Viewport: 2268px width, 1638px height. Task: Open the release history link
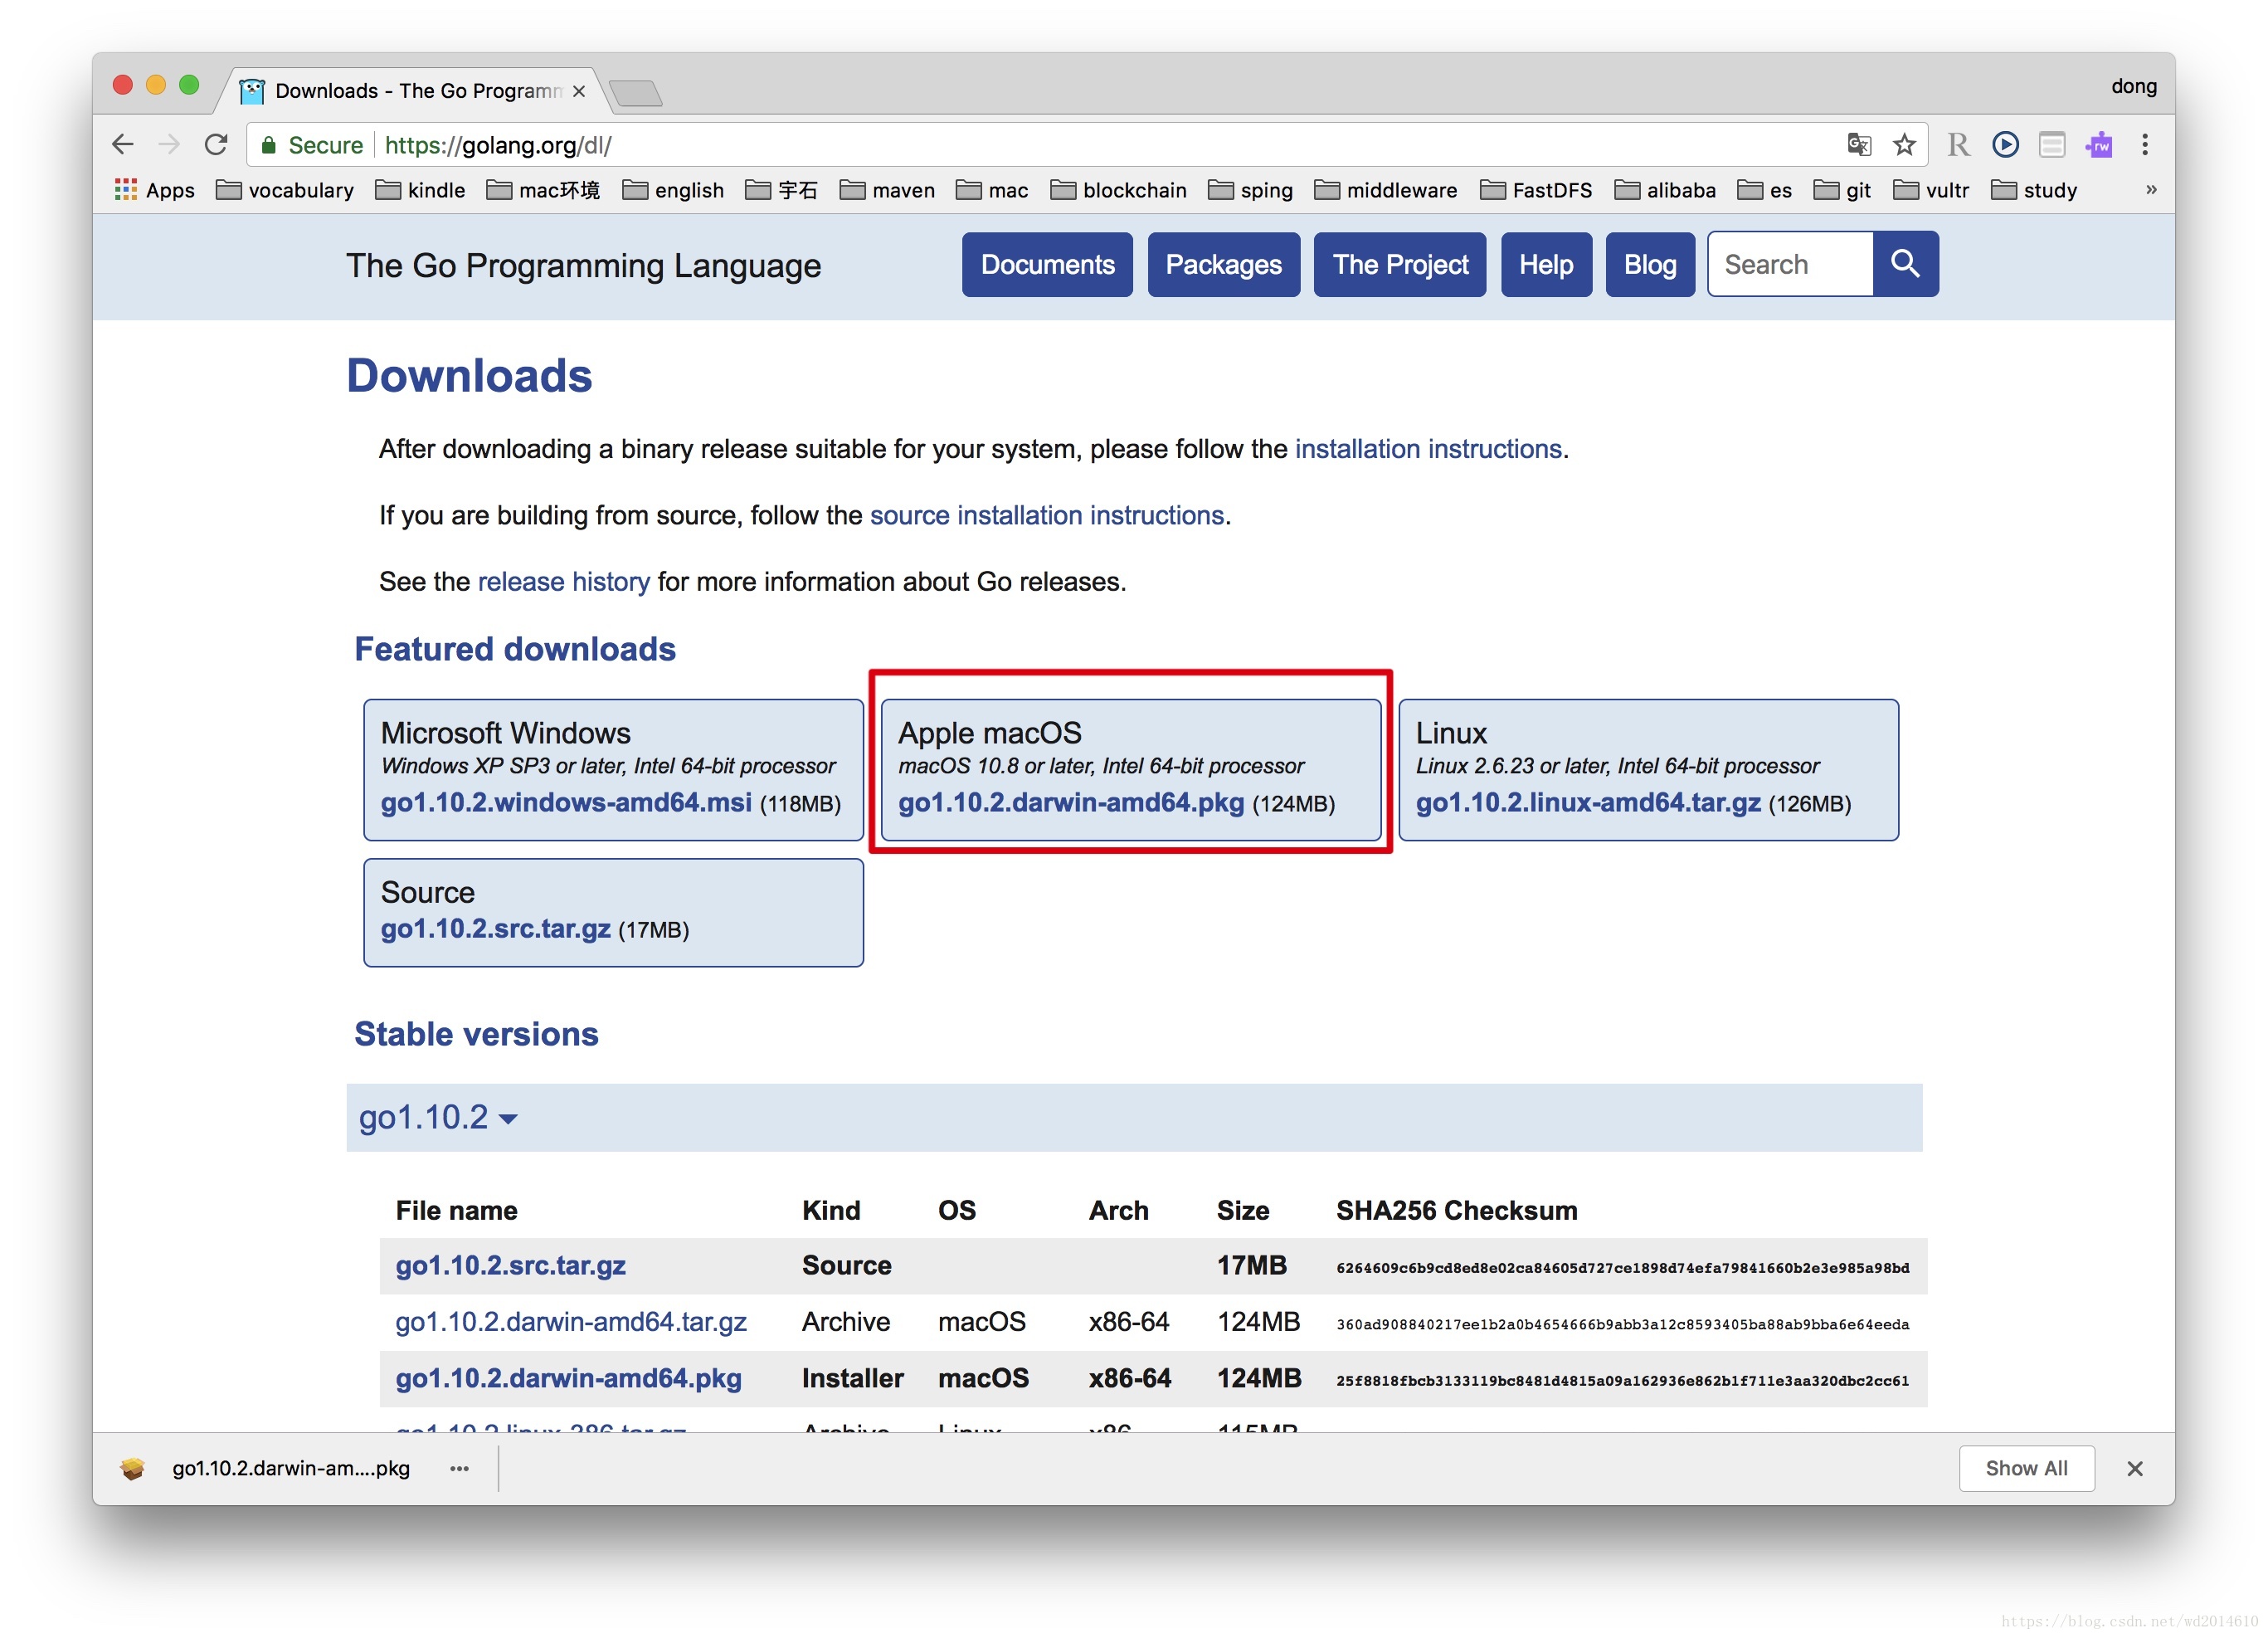[564, 582]
